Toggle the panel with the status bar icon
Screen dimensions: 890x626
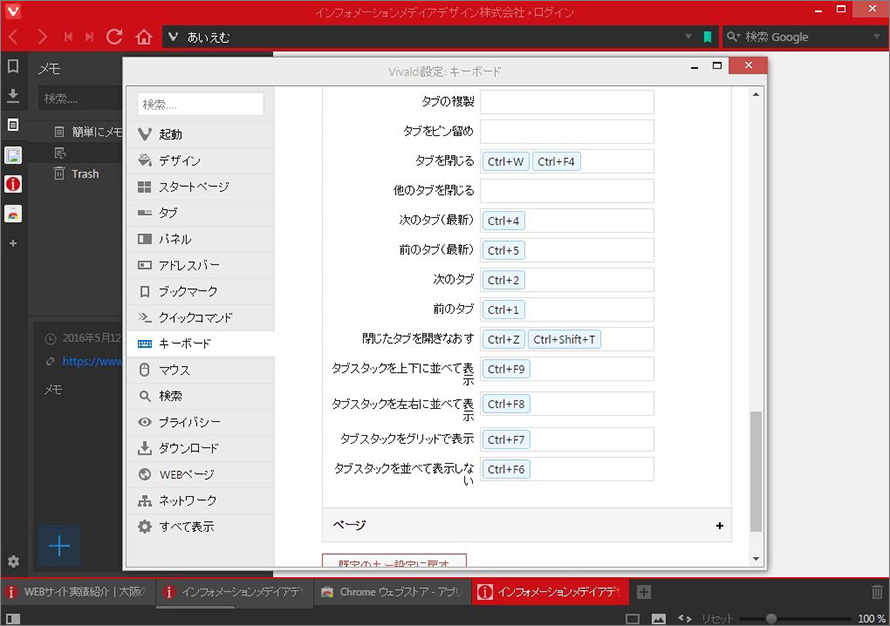coord(13,619)
